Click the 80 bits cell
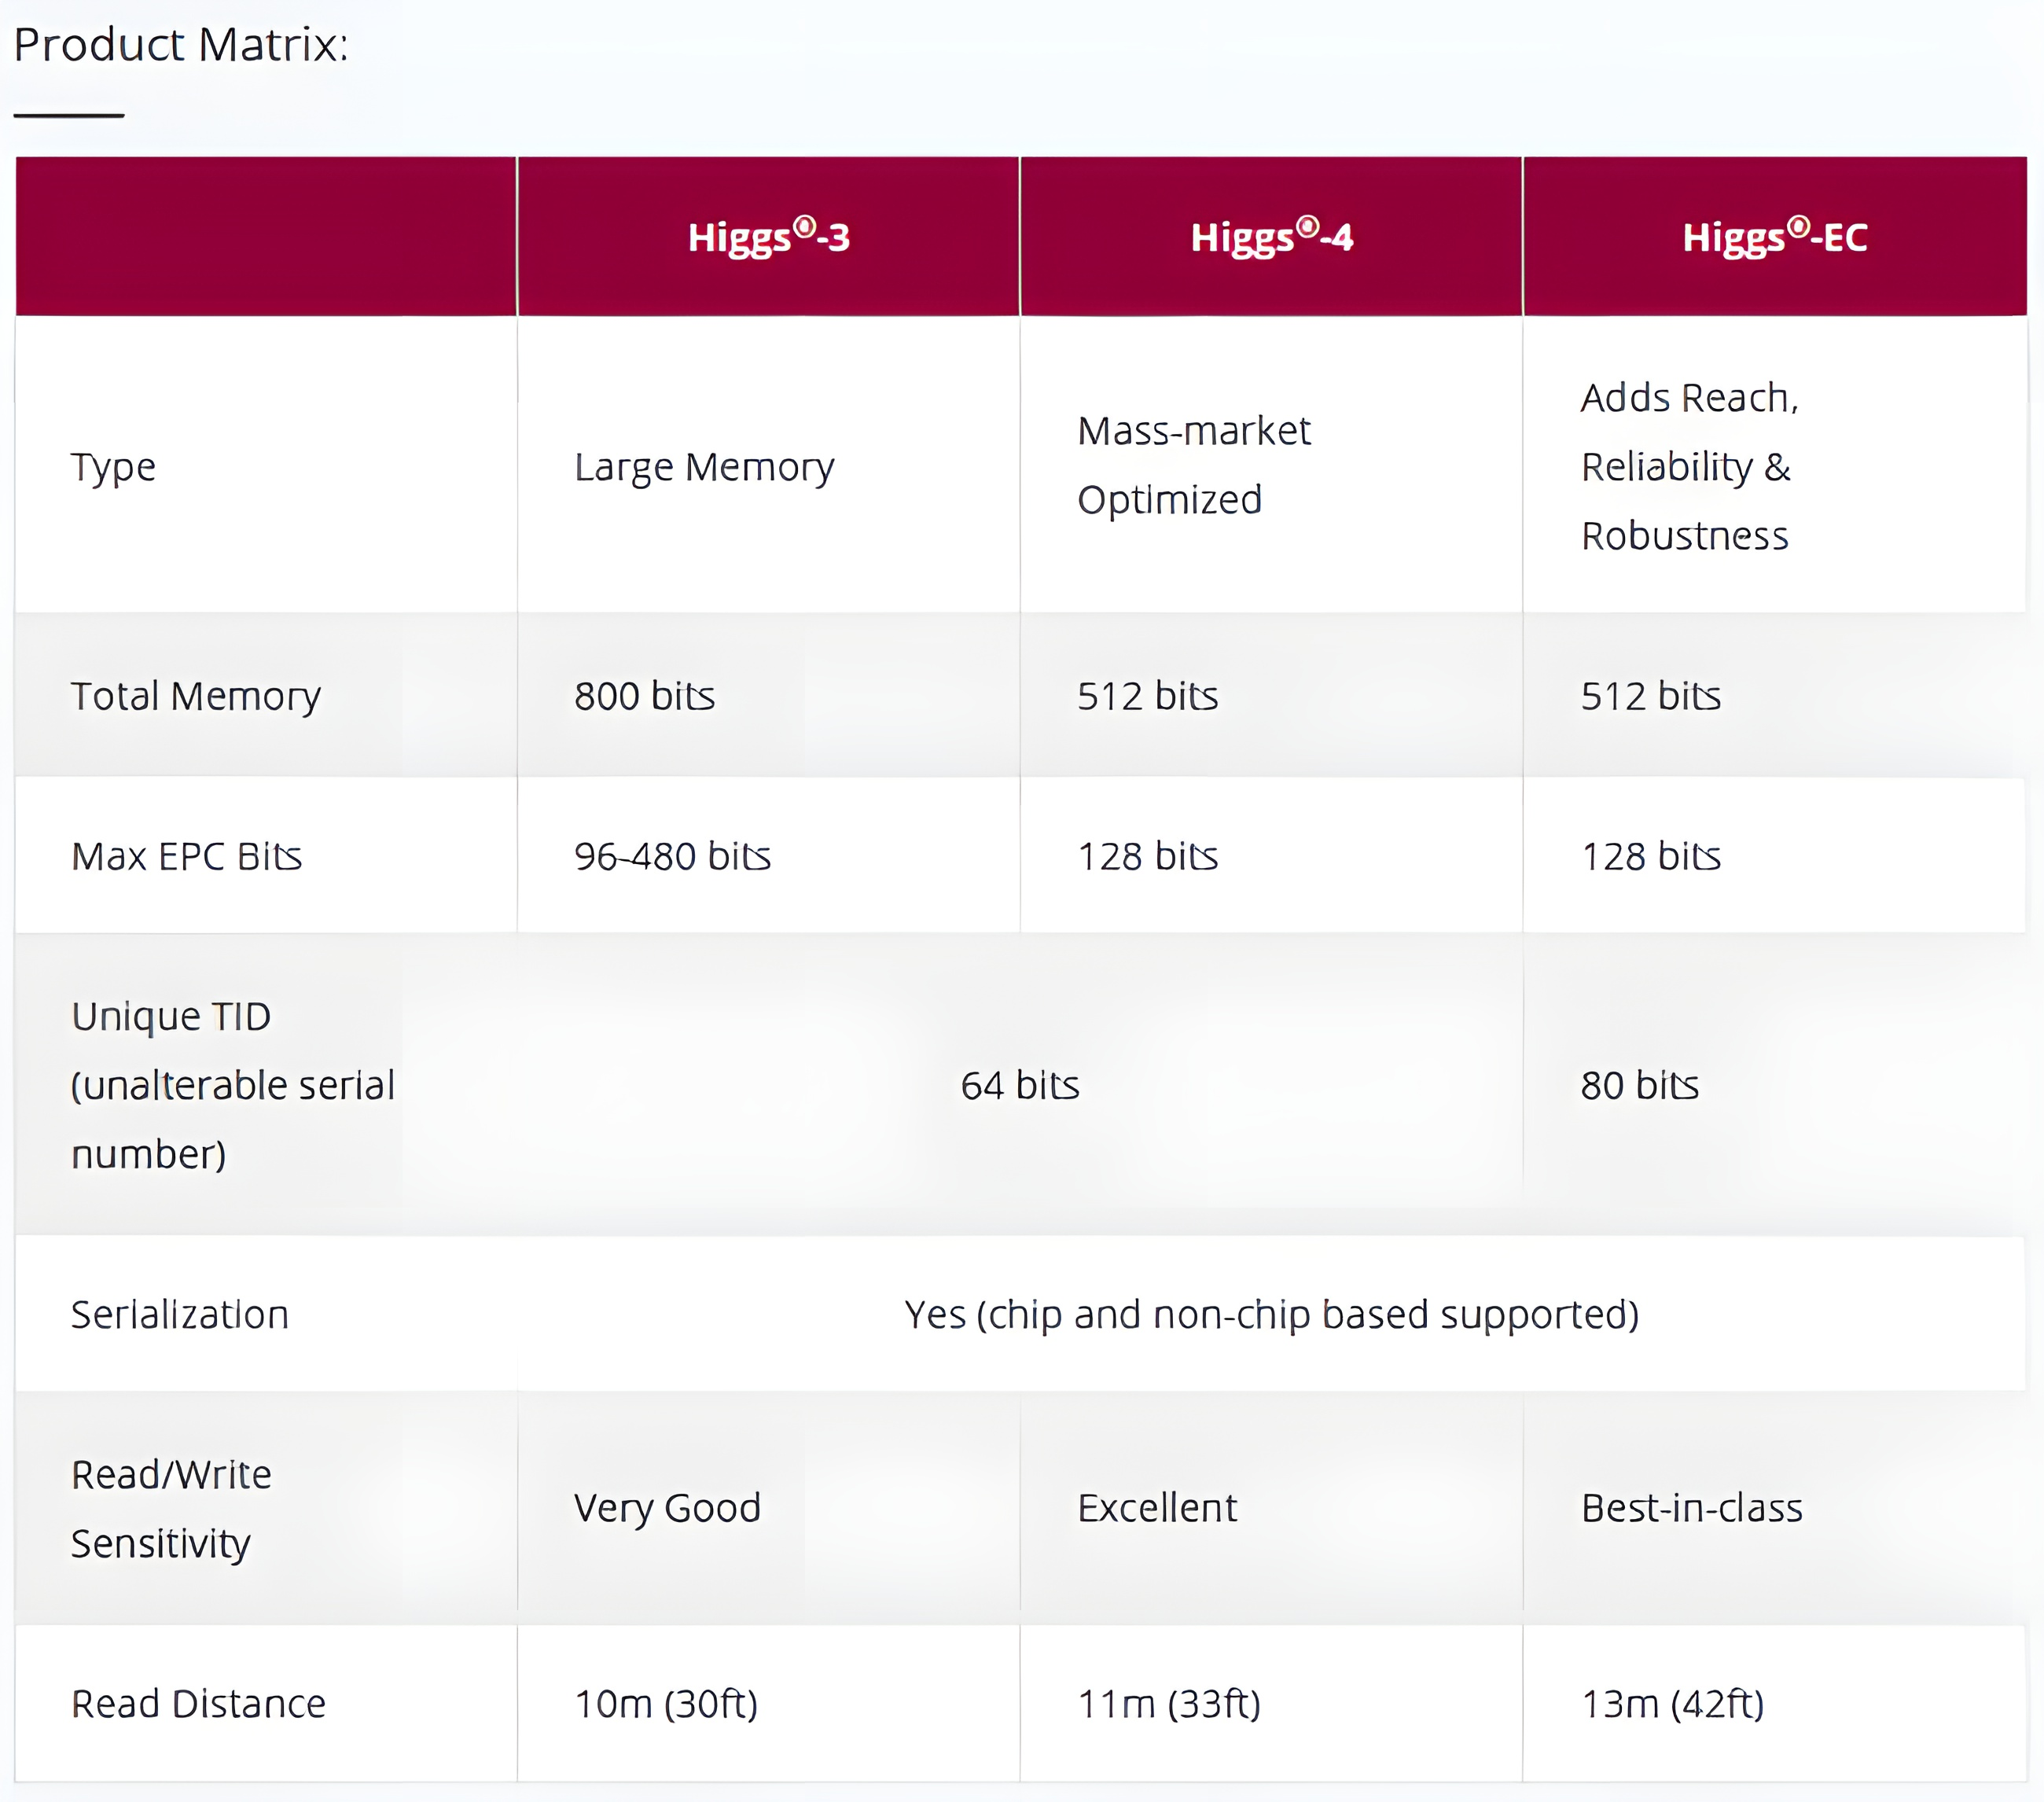 point(1639,1085)
